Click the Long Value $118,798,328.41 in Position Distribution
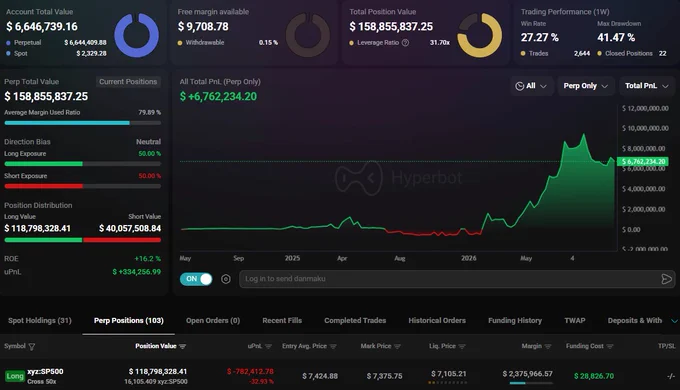This screenshot has width=680, height=390. pos(37,229)
